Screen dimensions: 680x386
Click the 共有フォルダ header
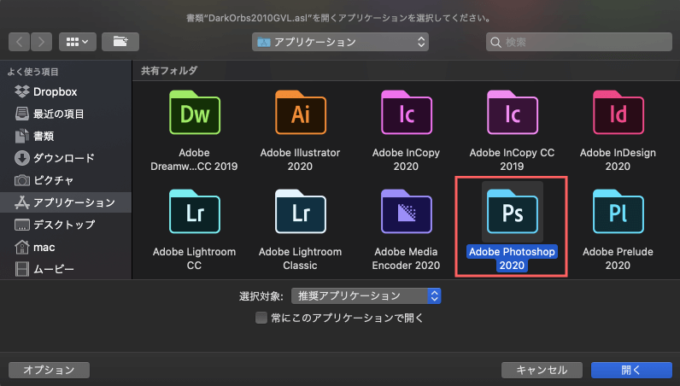pos(169,71)
